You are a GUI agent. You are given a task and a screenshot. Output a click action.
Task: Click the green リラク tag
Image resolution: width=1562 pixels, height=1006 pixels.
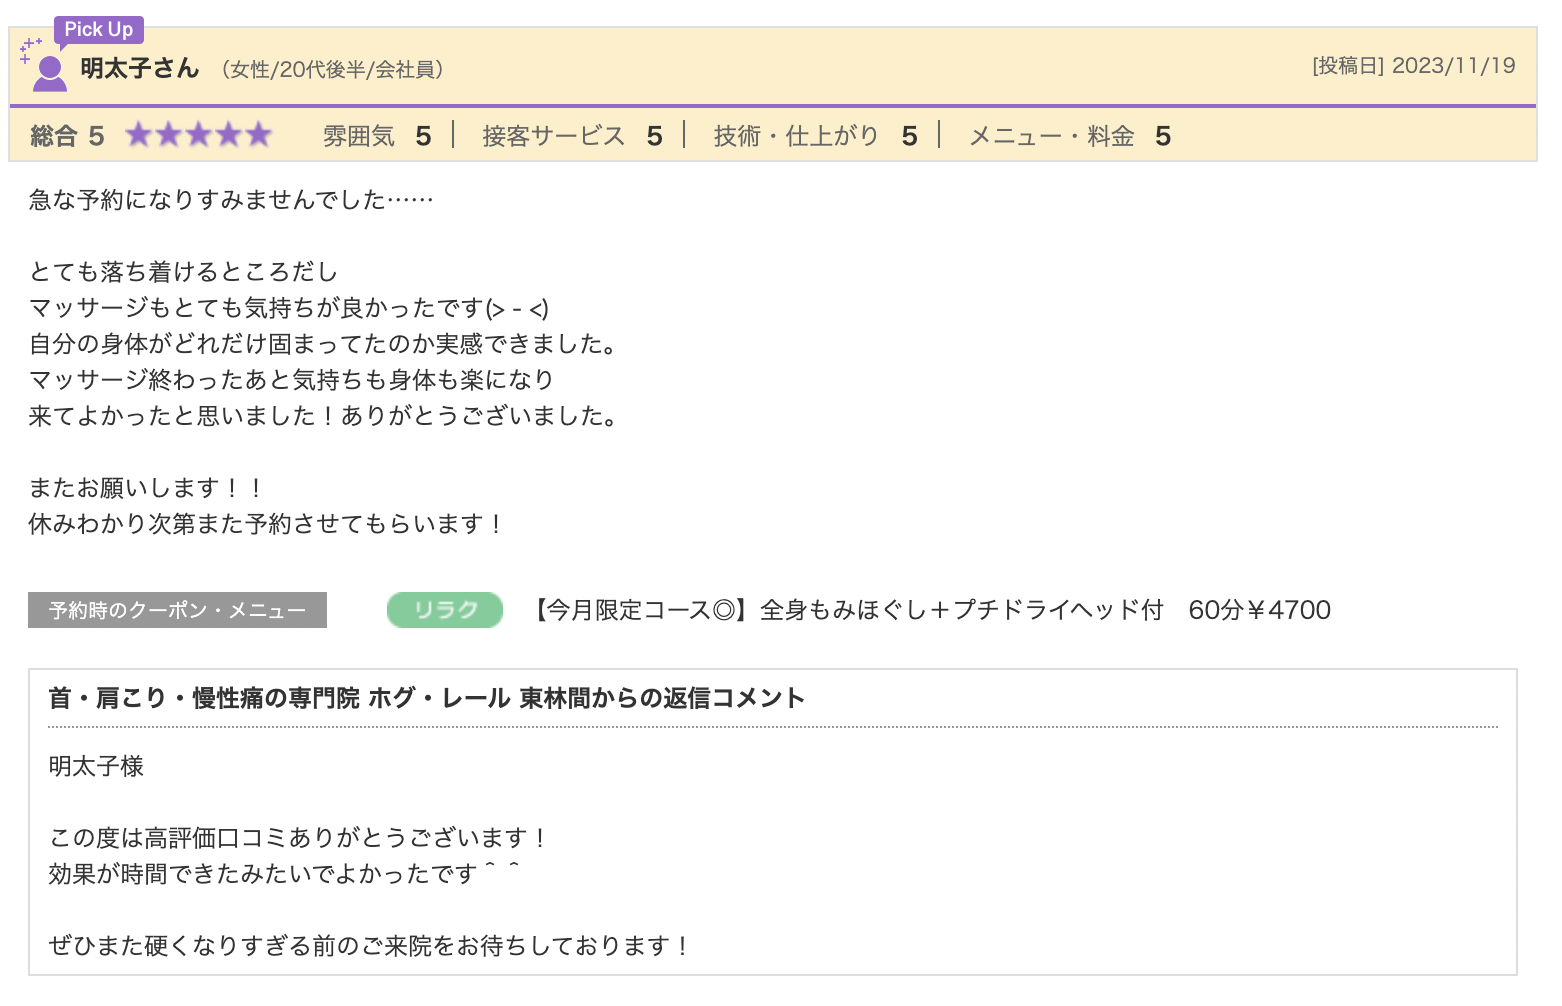(445, 610)
